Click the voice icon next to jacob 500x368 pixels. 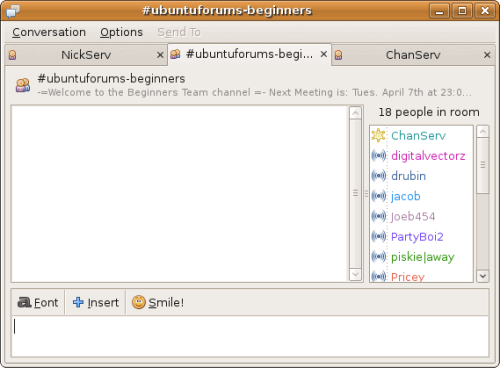[379, 196]
